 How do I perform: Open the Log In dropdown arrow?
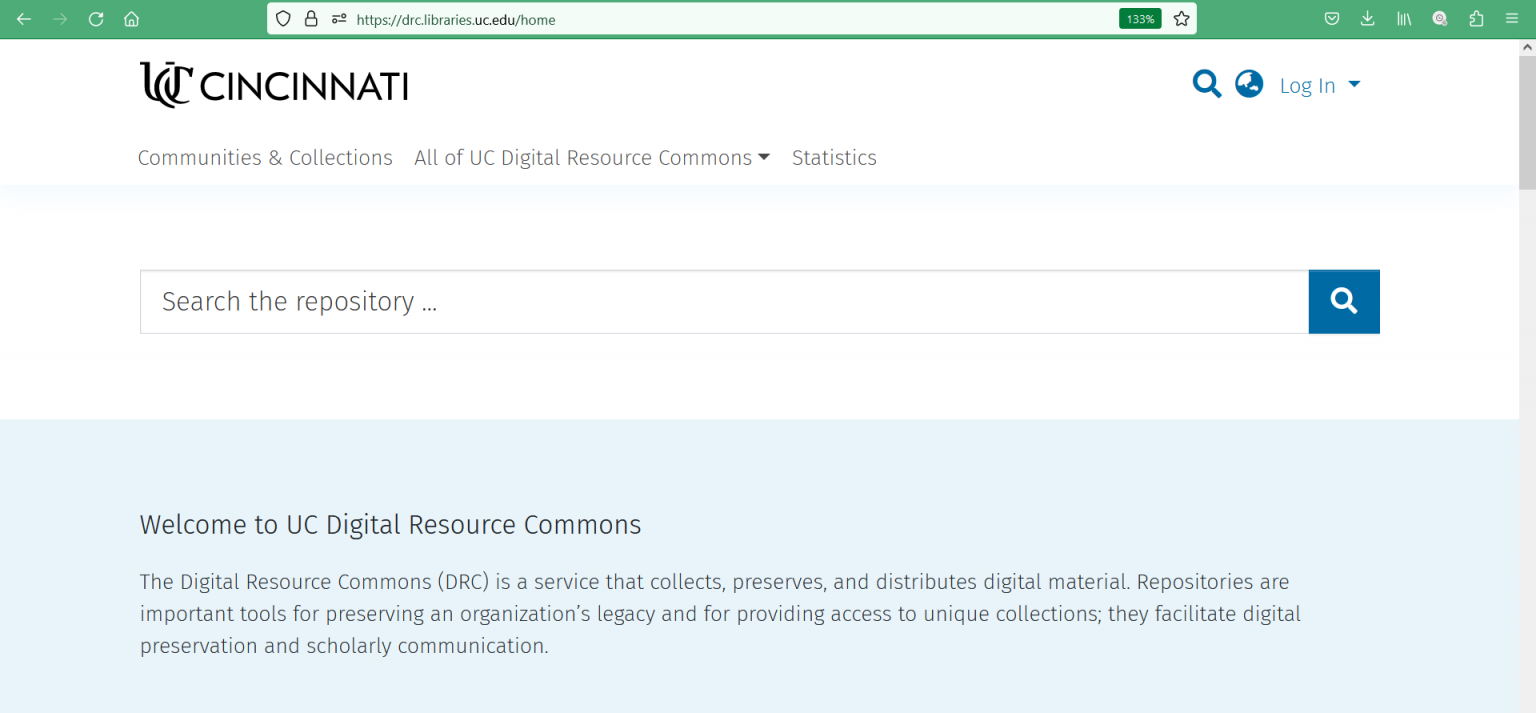click(1355, 85)
